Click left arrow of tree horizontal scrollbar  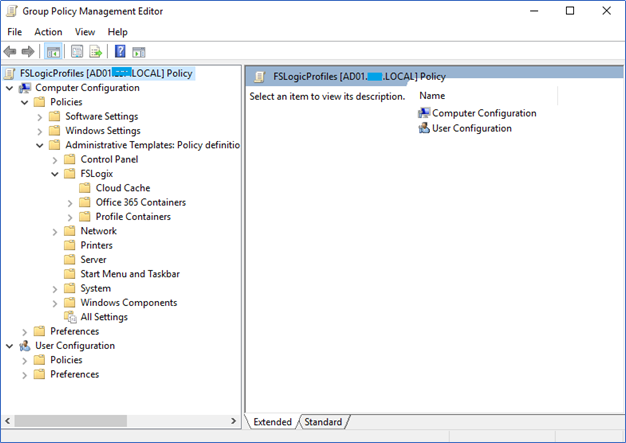coord(8,421)
